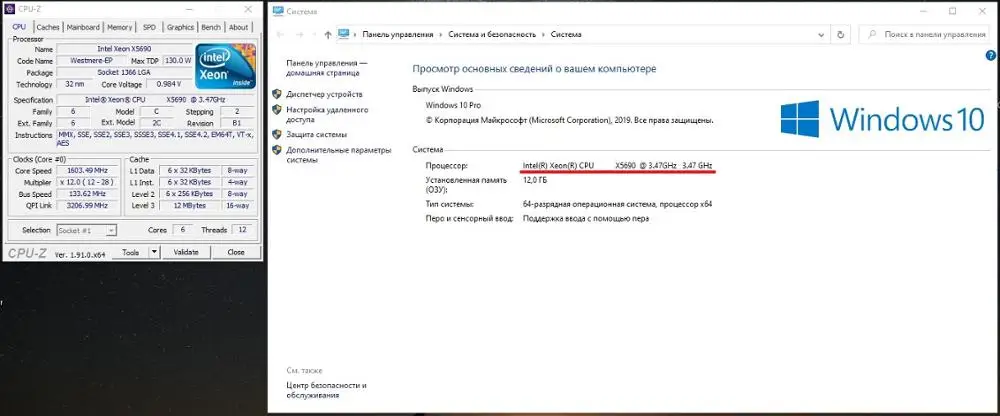This screenshot has height=416, width=1000.
Task: Select the SPD tab in CPU-Z
Action: (x=149, y=27)
